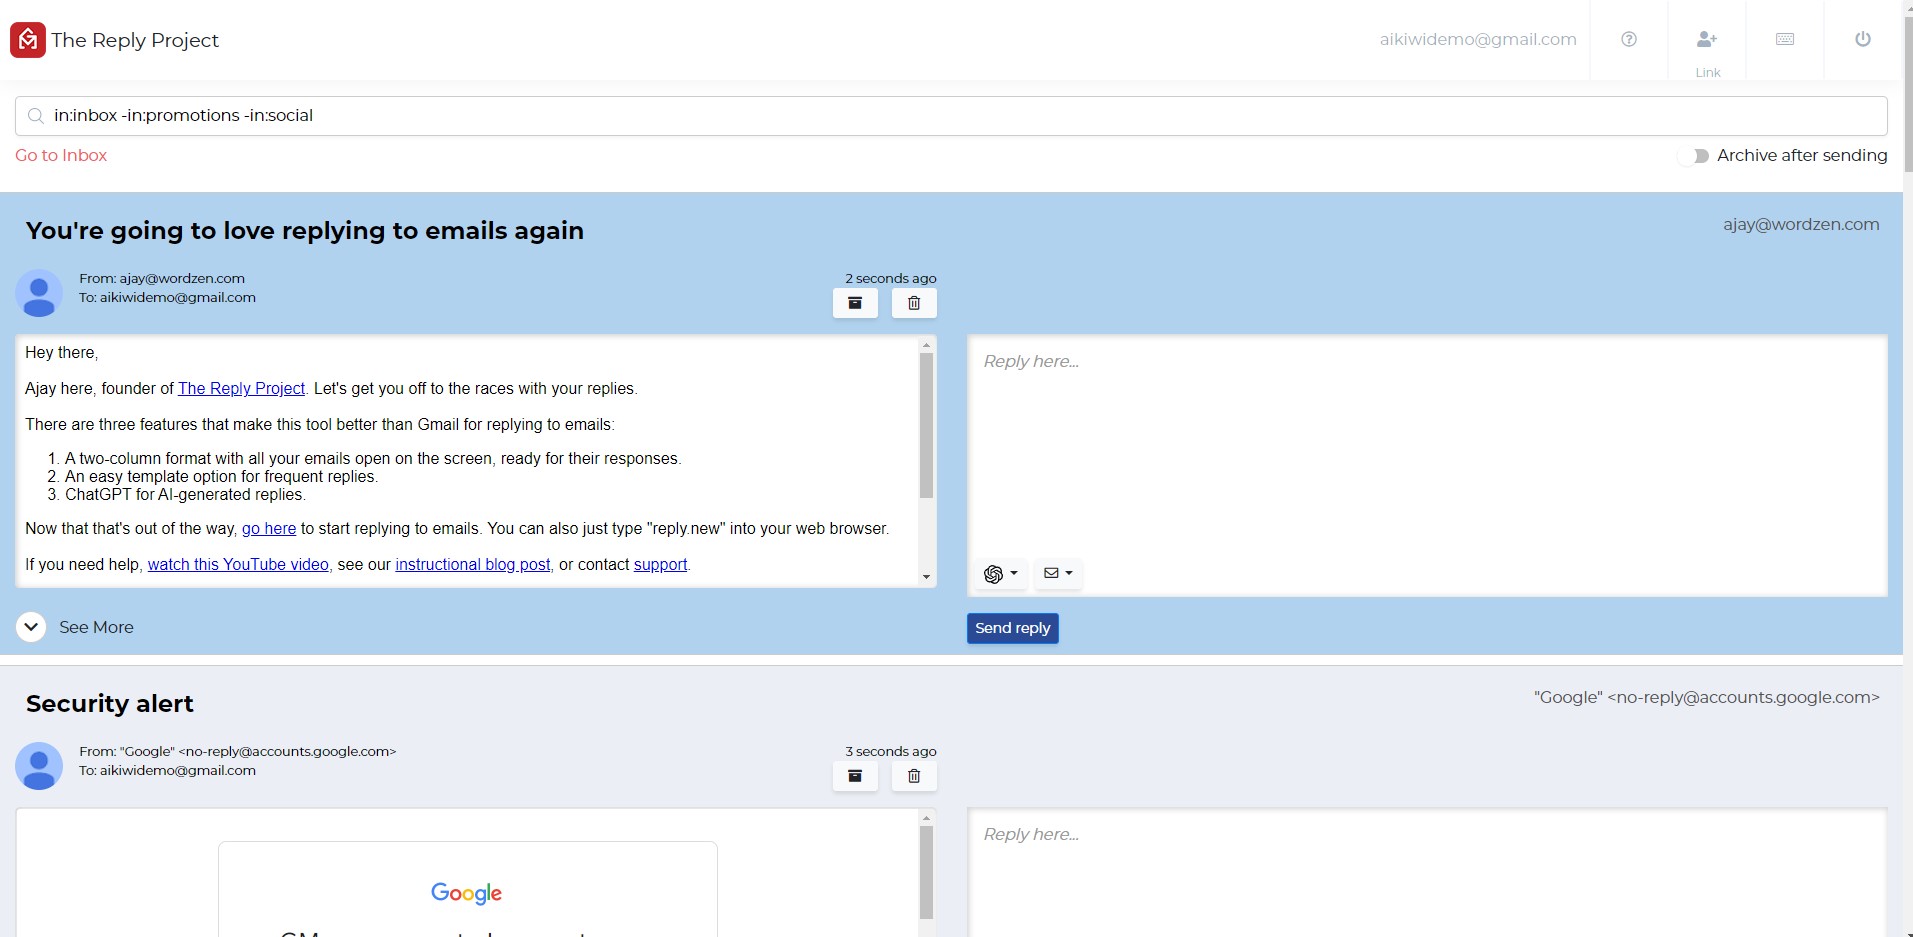Click 'To: aikiwidemo@gmail.com' under Ajay's email

pyautogui.click(x=168, y=297)
